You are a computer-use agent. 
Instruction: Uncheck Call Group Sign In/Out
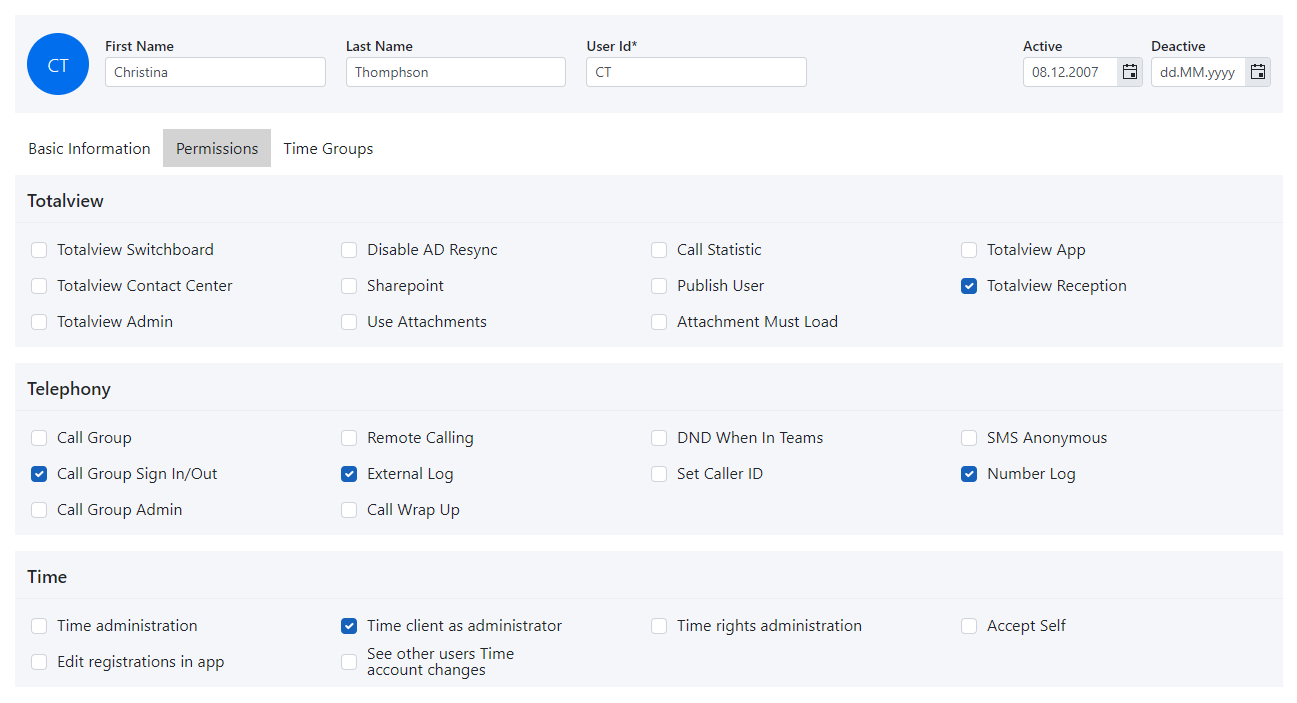[x=39, y=474]
